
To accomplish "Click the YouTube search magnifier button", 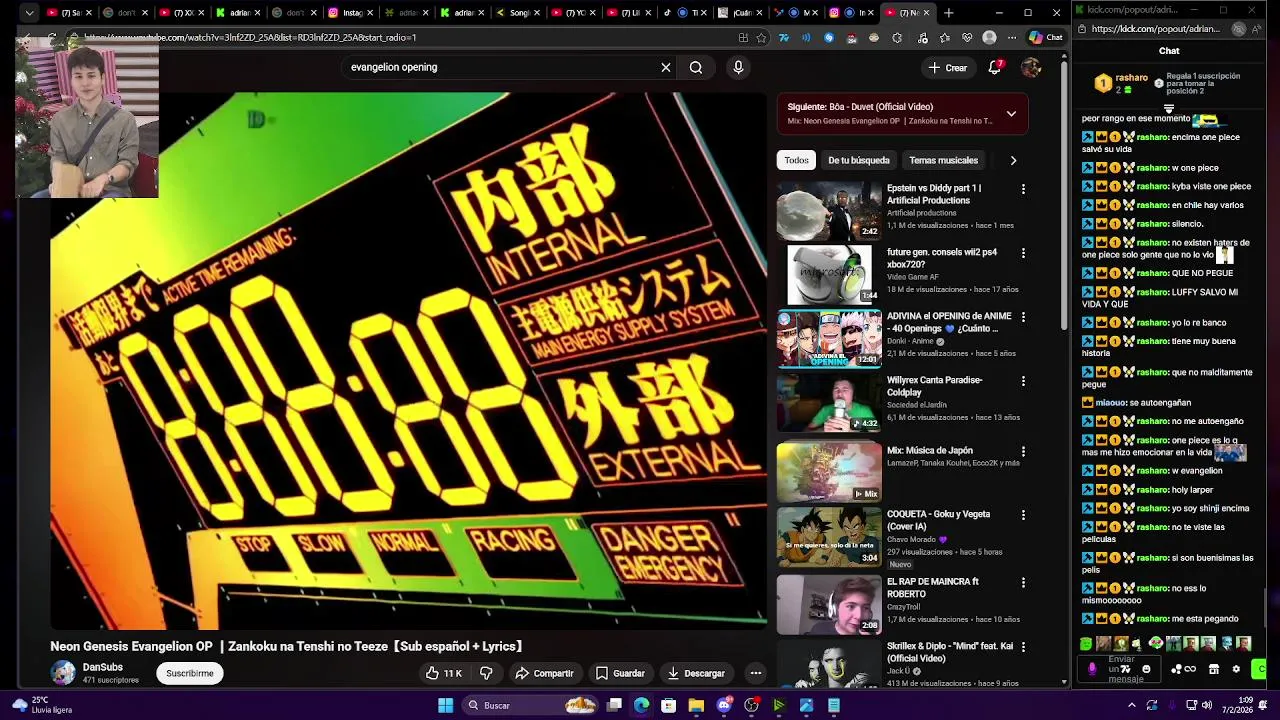I will coord(696,67).
